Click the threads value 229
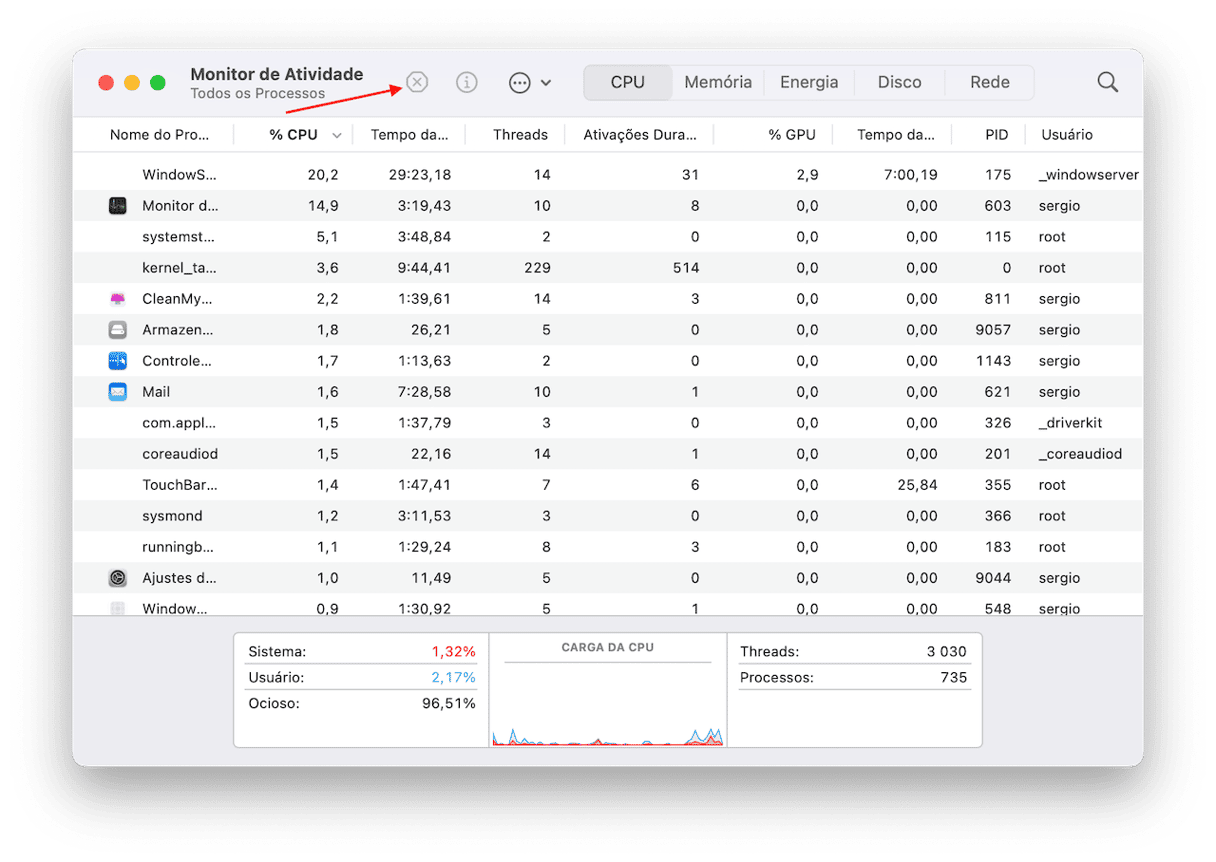 537,268
